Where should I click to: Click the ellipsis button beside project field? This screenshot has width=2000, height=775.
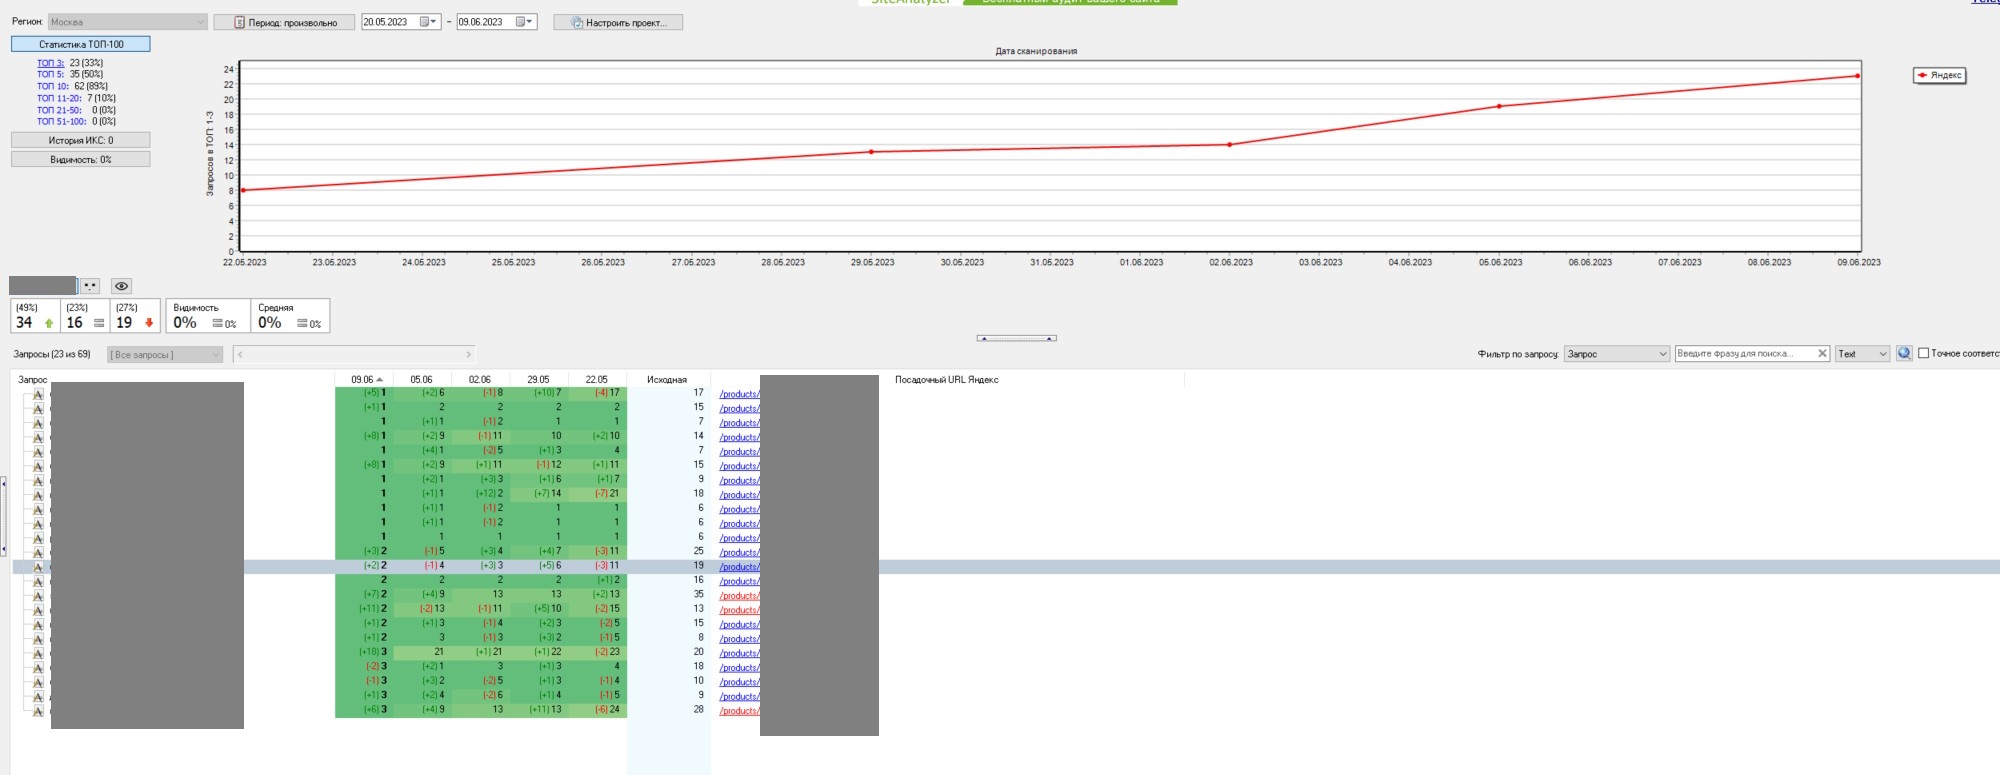click(90, 286)
